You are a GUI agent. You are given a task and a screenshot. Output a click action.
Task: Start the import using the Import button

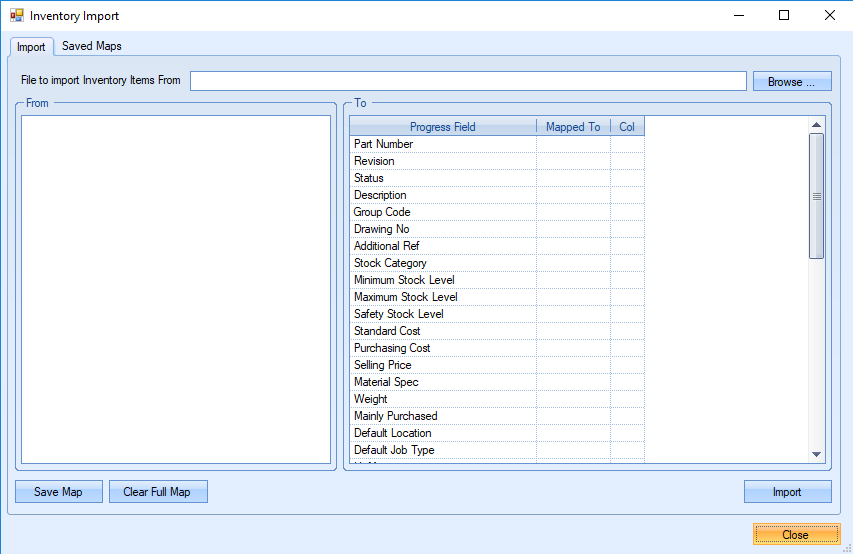787,491
